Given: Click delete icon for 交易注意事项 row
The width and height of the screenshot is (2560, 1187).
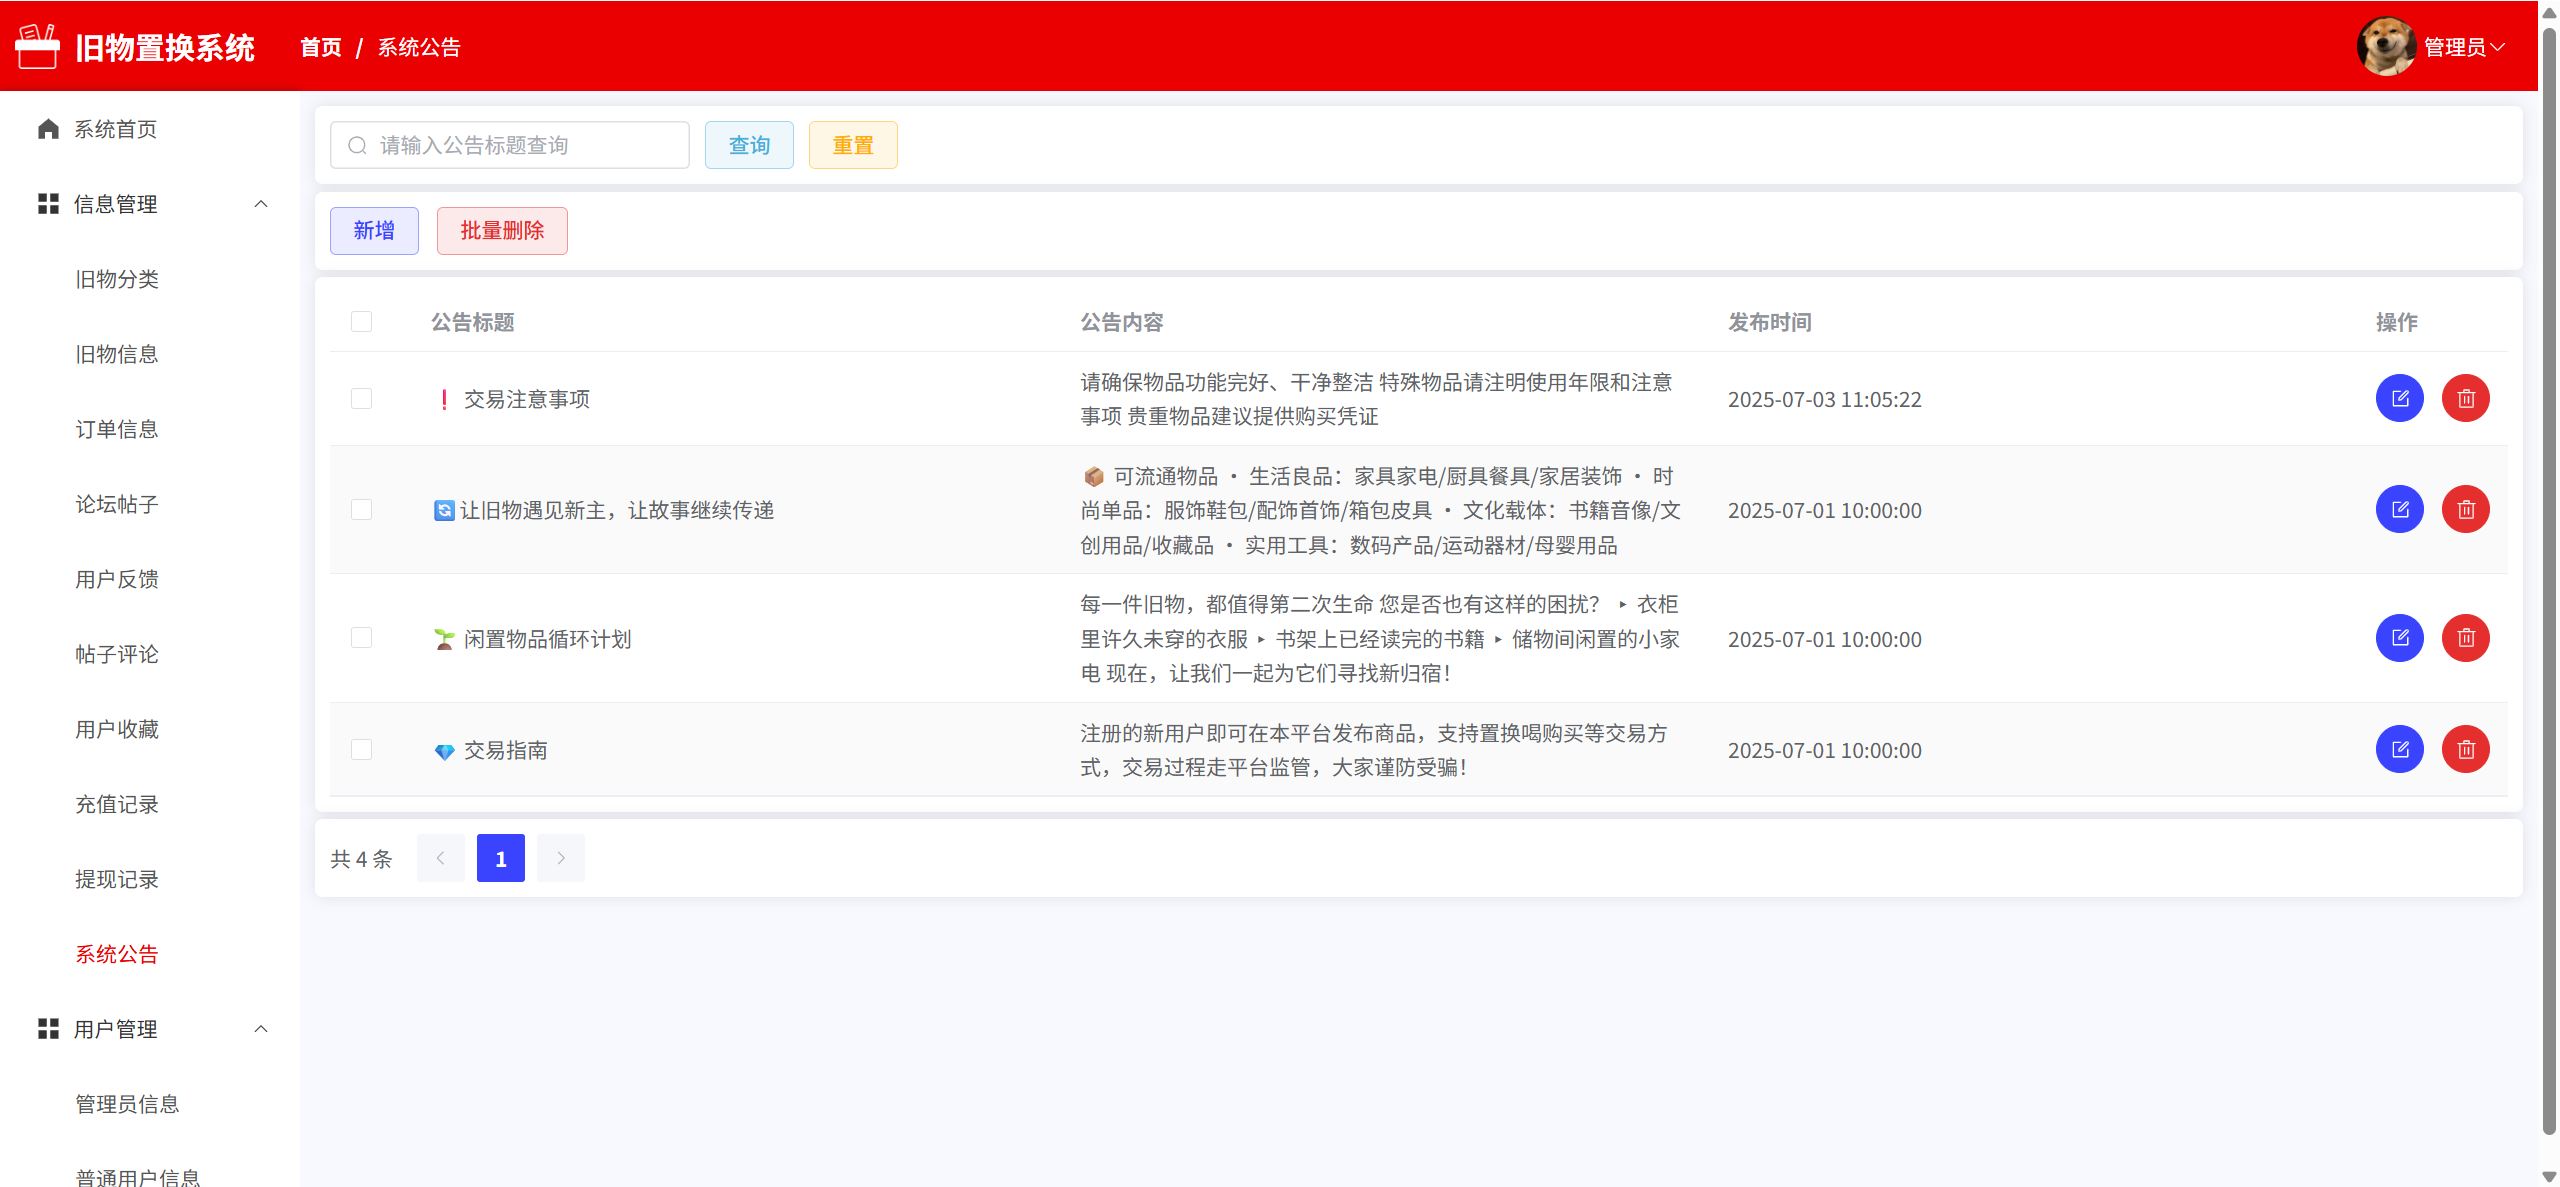Looking at the screenshot, I should [2465, 399].
